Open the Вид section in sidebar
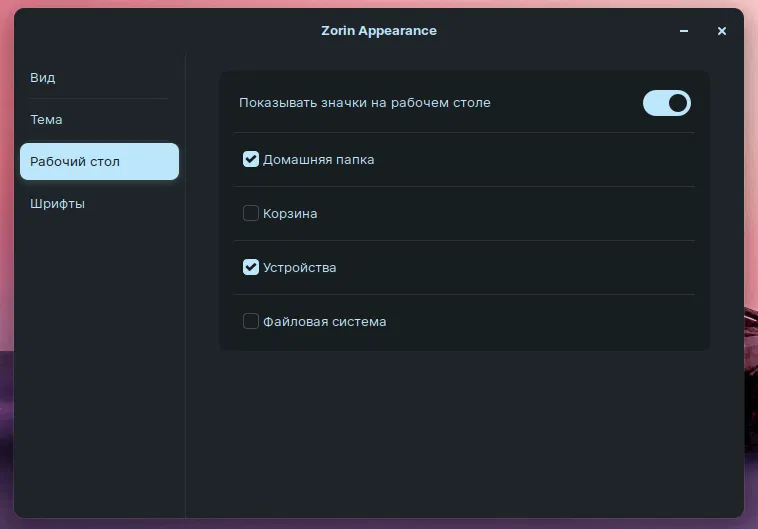This screenshot has height=529, width=758. point(43,77)
